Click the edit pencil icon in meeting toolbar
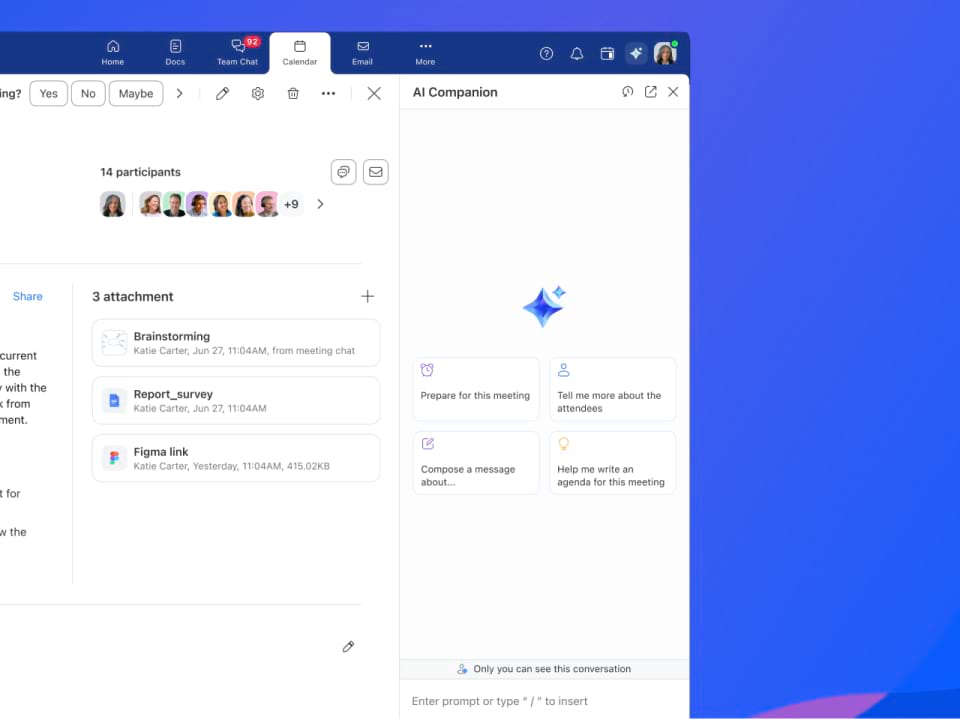The height and width of the screenshot is (719, 960). coord(223,93)
